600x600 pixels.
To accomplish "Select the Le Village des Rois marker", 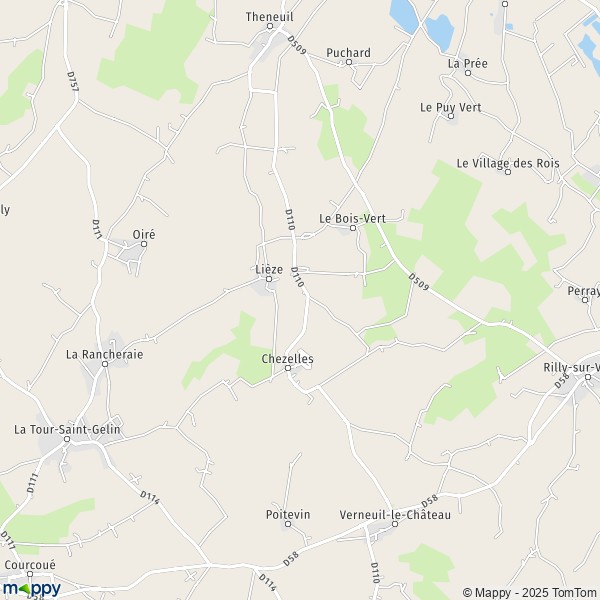I will click(508, 172).
